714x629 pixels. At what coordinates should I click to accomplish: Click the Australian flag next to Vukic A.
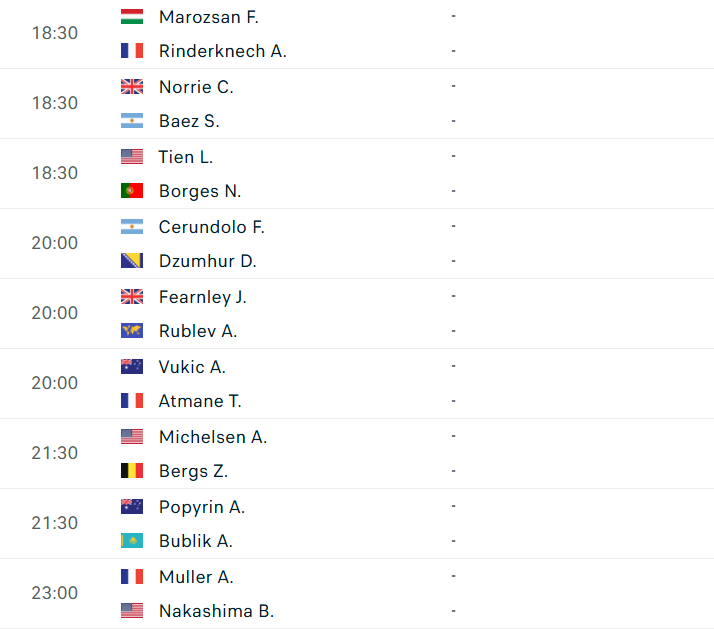tap(132, 367)
